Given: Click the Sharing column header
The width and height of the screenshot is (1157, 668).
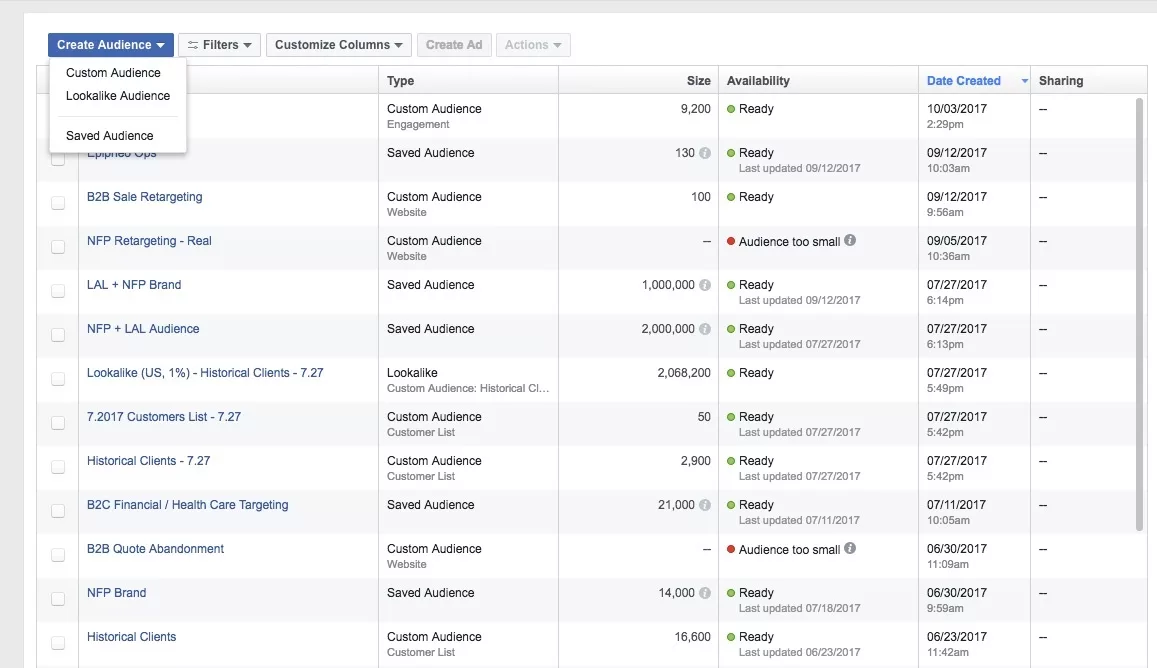Looking at the screenshot, I should coord(1060,80).
